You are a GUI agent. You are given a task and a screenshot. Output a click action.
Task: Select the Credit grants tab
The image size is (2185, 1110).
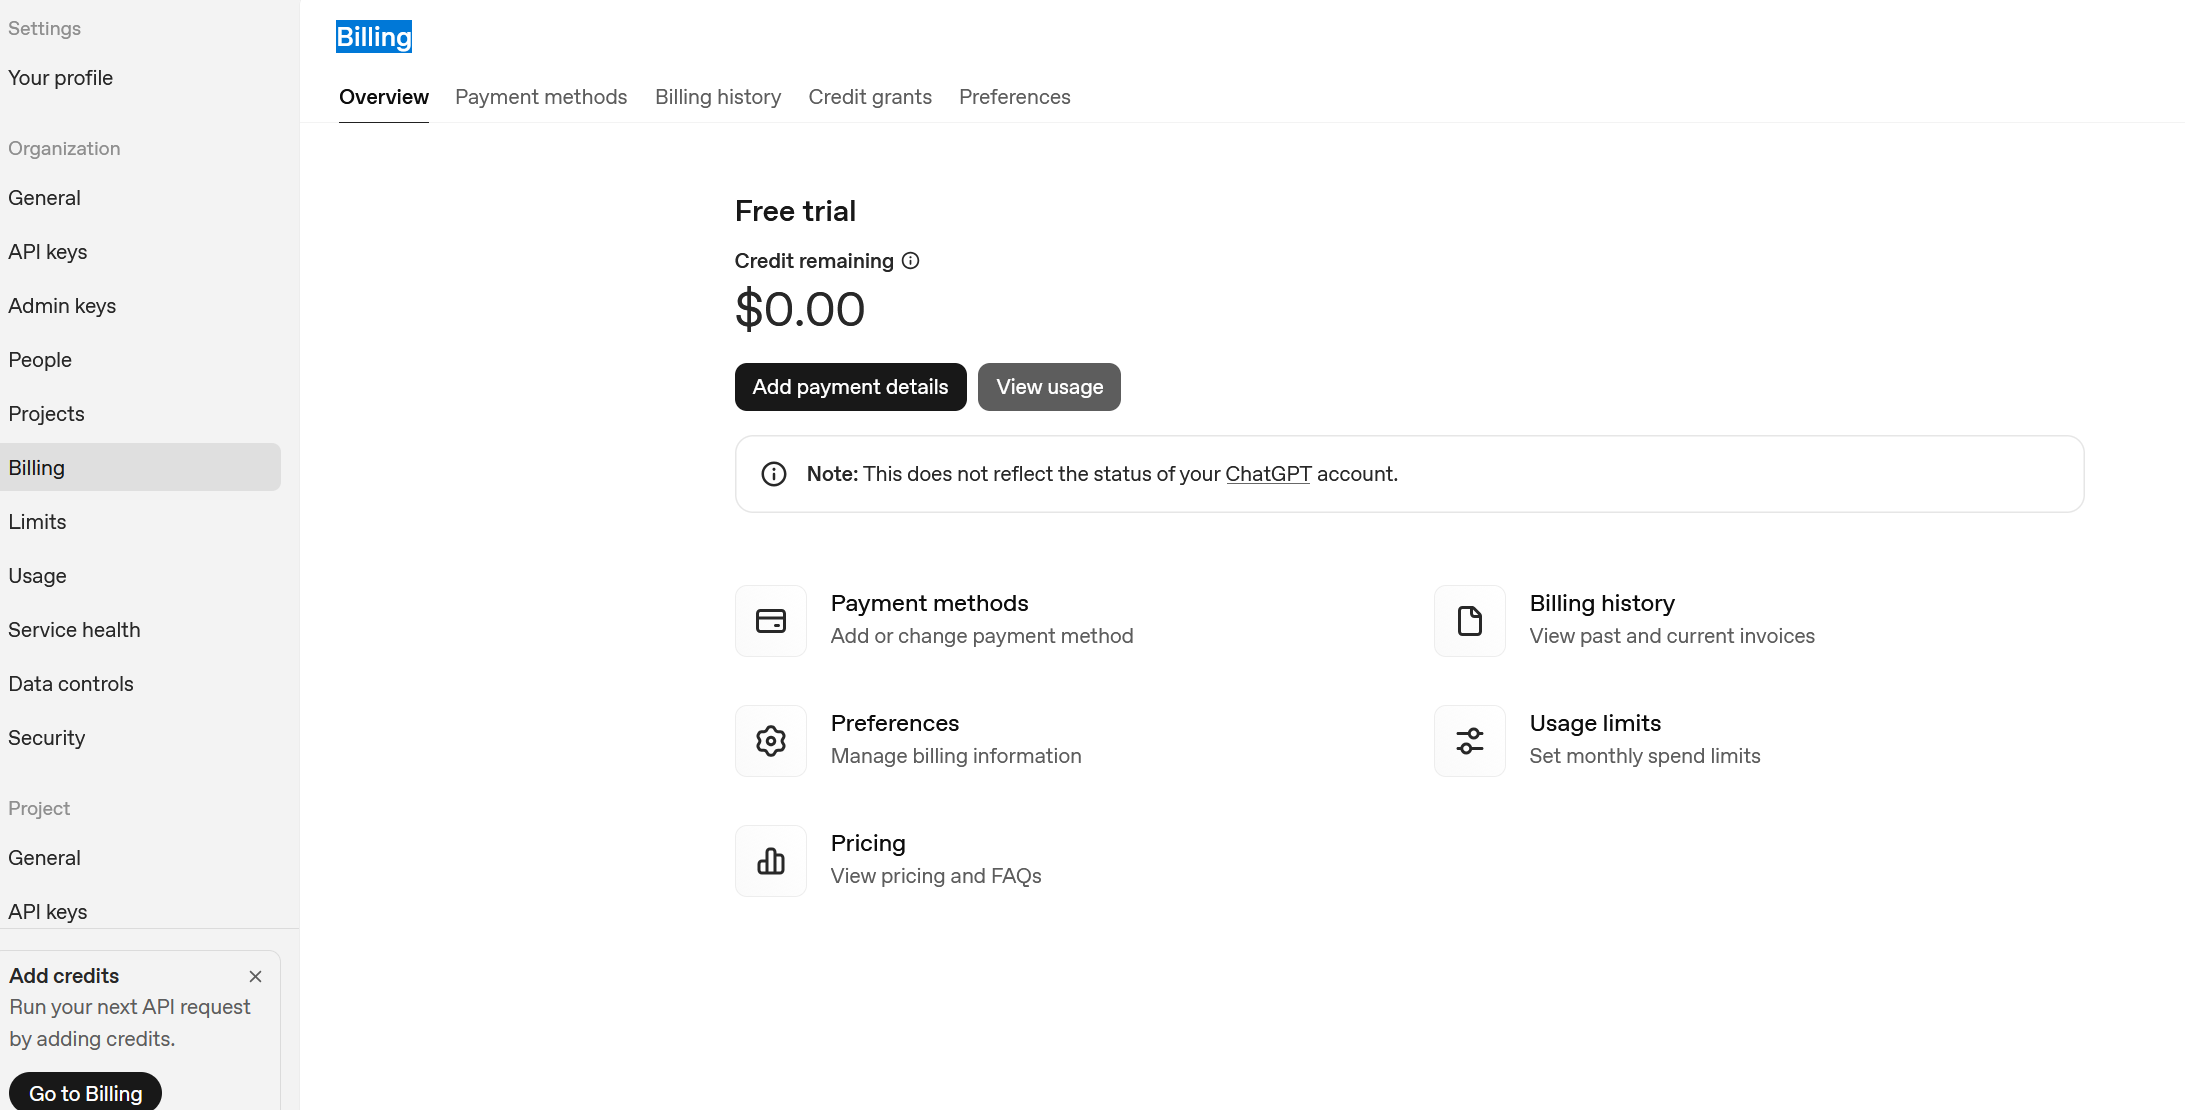[870, 97]
